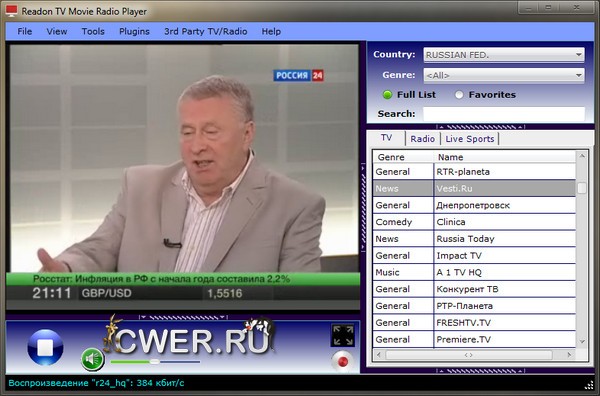Select the Russia Today channel
600x396 pixels.
click(474, 239)
